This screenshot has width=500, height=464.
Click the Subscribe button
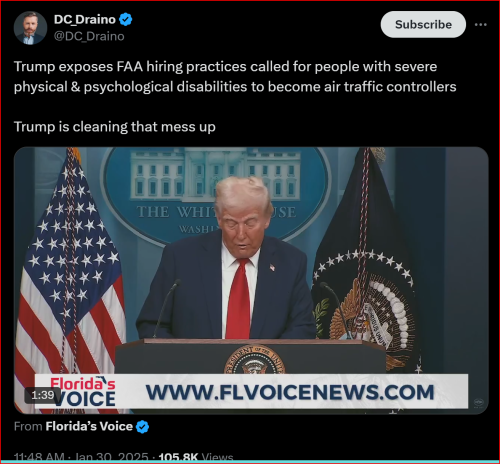[x=423, y=24]
